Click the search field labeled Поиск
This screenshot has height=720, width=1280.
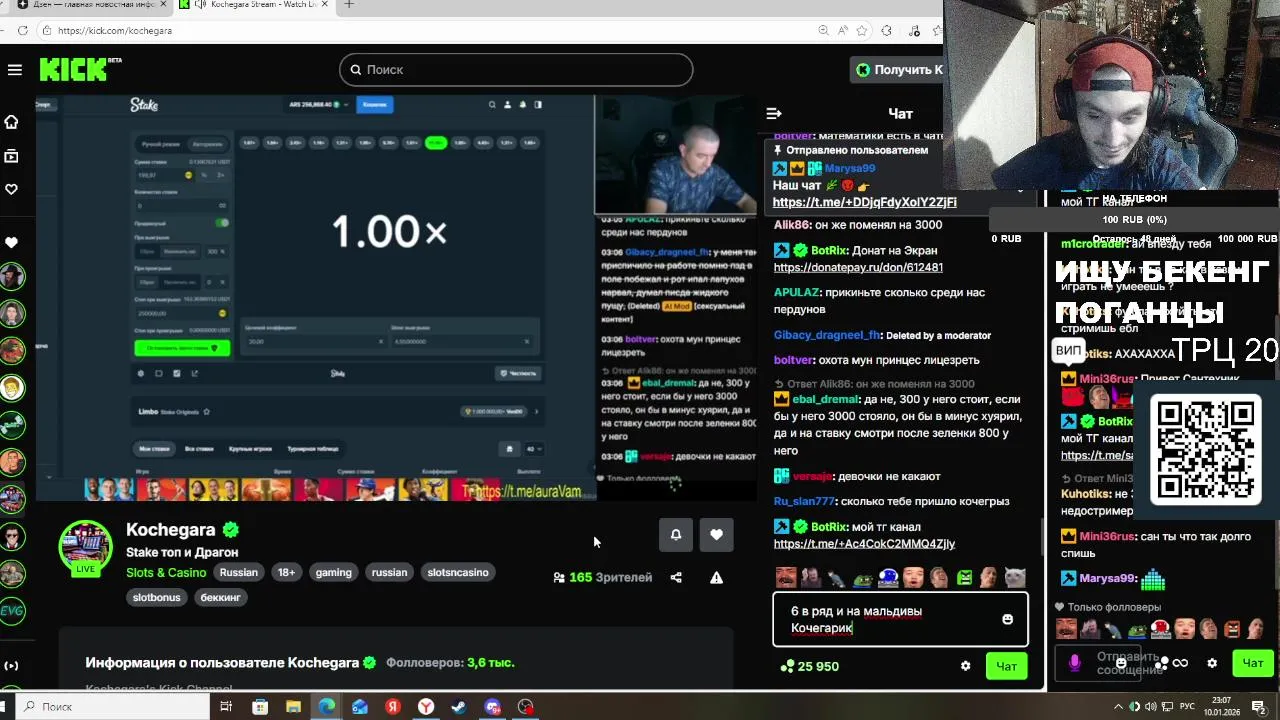coord(516,69)
